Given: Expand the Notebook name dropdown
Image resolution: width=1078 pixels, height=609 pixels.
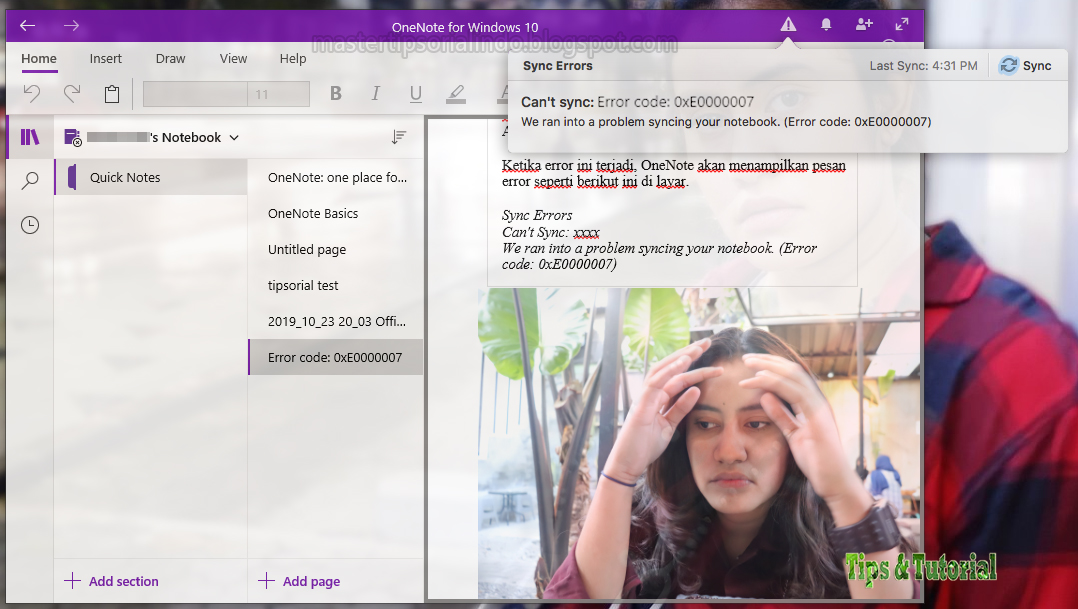Looking at the screenshot, I should [234, 137].
